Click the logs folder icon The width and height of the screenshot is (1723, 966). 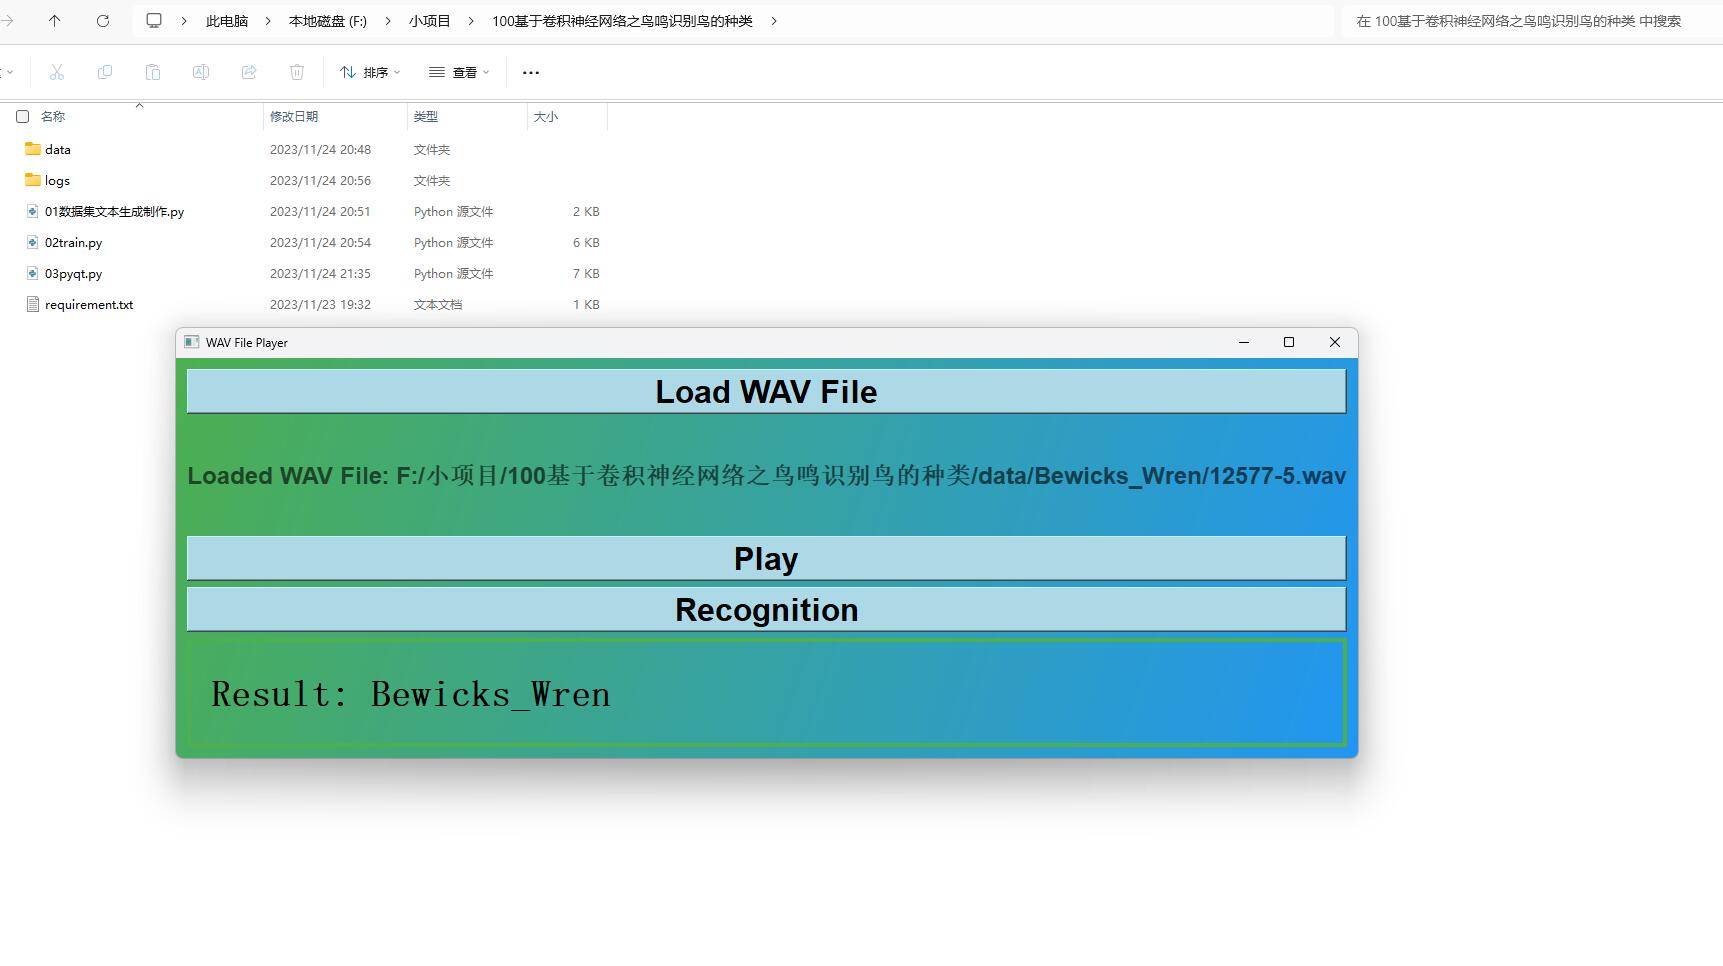point(33,180)
